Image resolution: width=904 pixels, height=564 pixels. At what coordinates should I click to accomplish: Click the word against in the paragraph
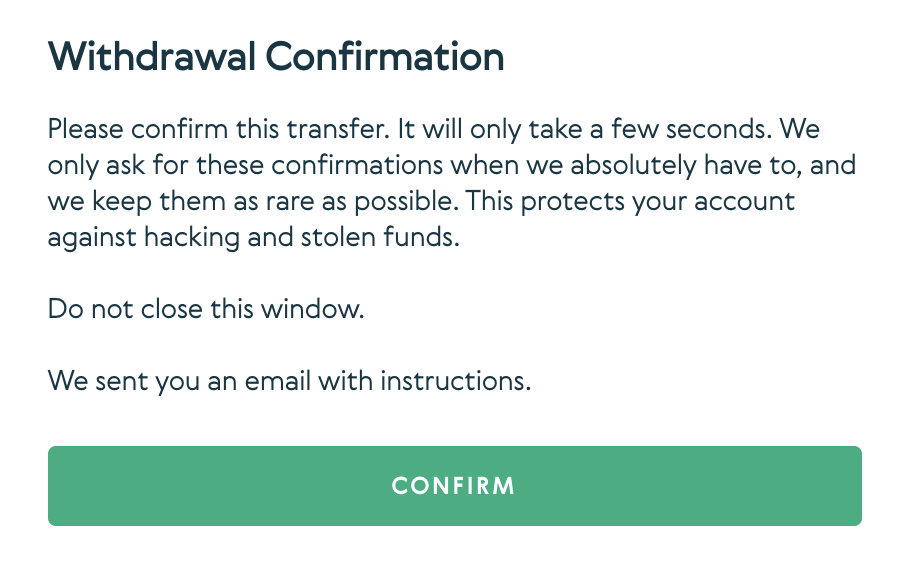click(x=83, y=237)
